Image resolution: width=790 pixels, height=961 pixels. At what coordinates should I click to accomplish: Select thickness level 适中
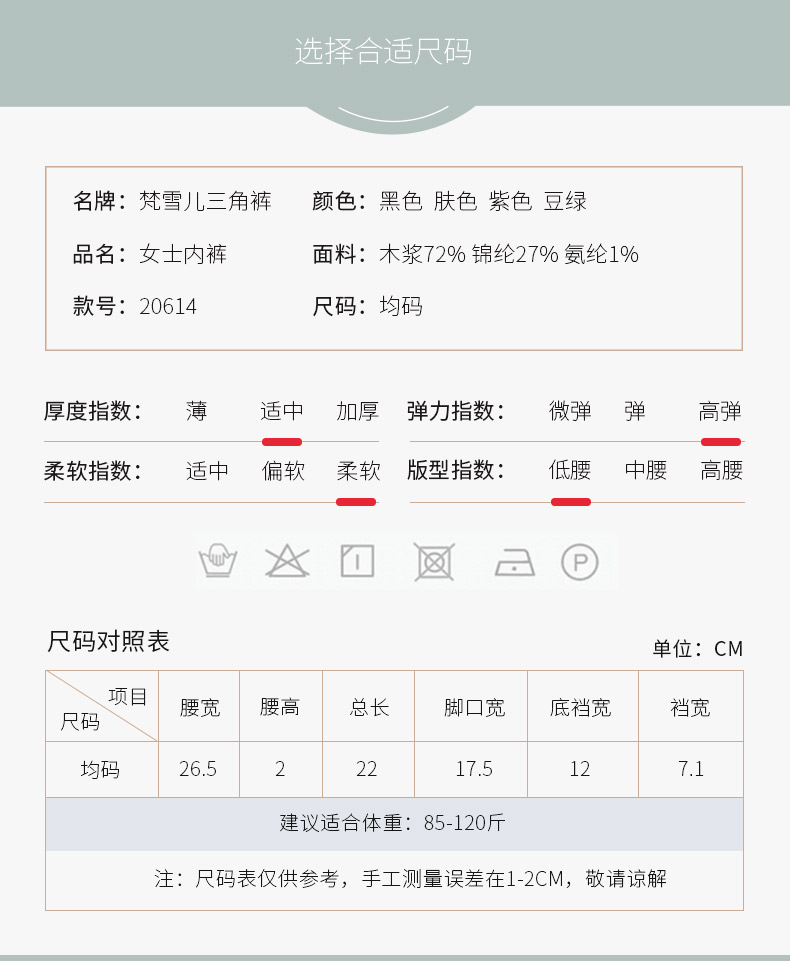coord(282,411)
